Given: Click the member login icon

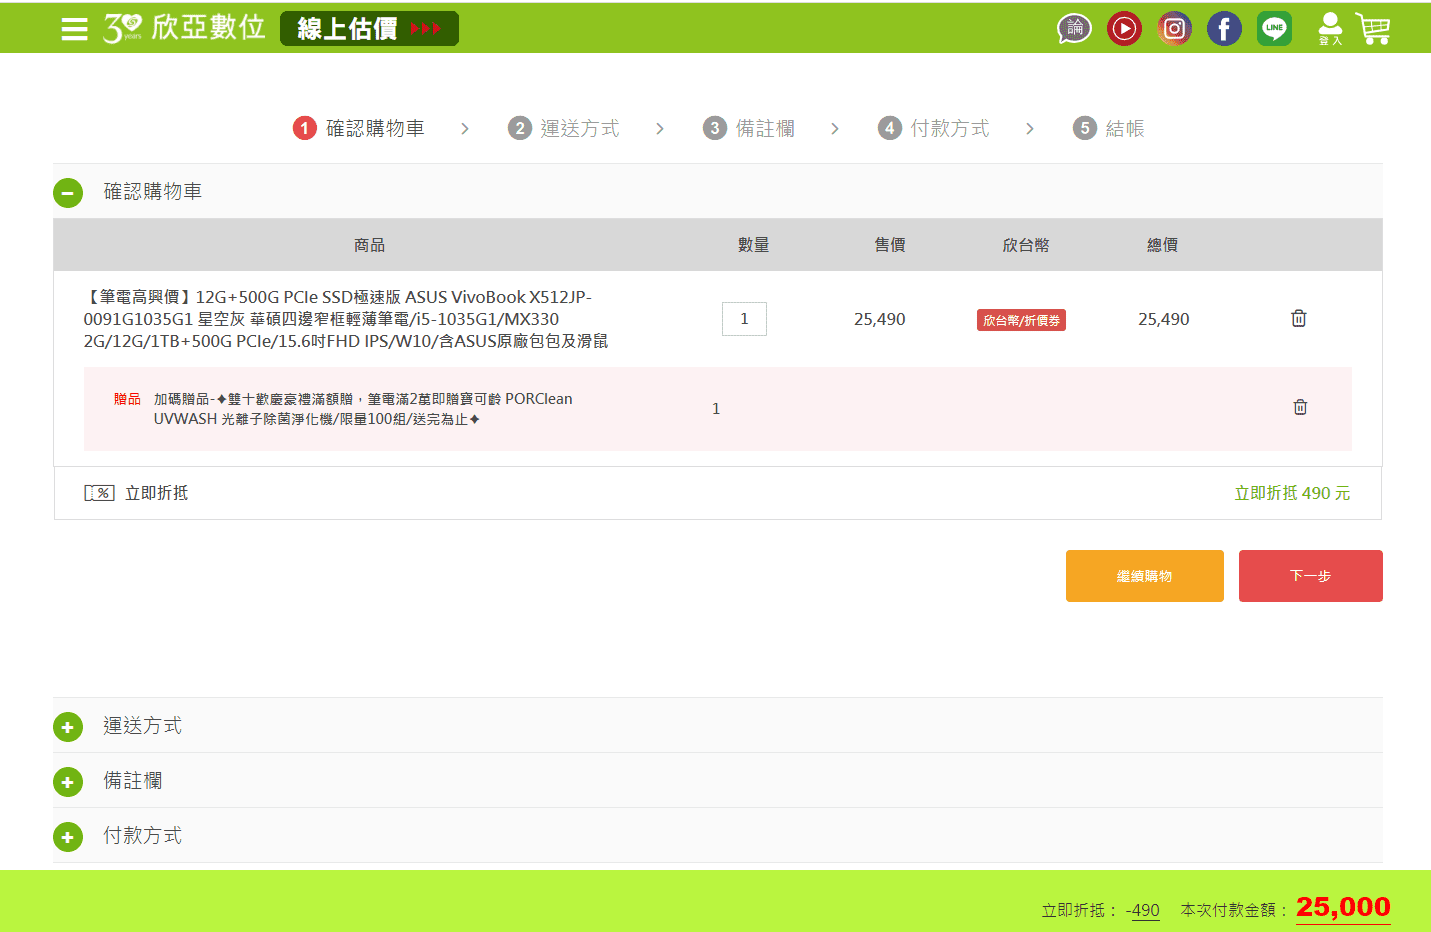Looking at the screenshot, I should coord(1330,28).
